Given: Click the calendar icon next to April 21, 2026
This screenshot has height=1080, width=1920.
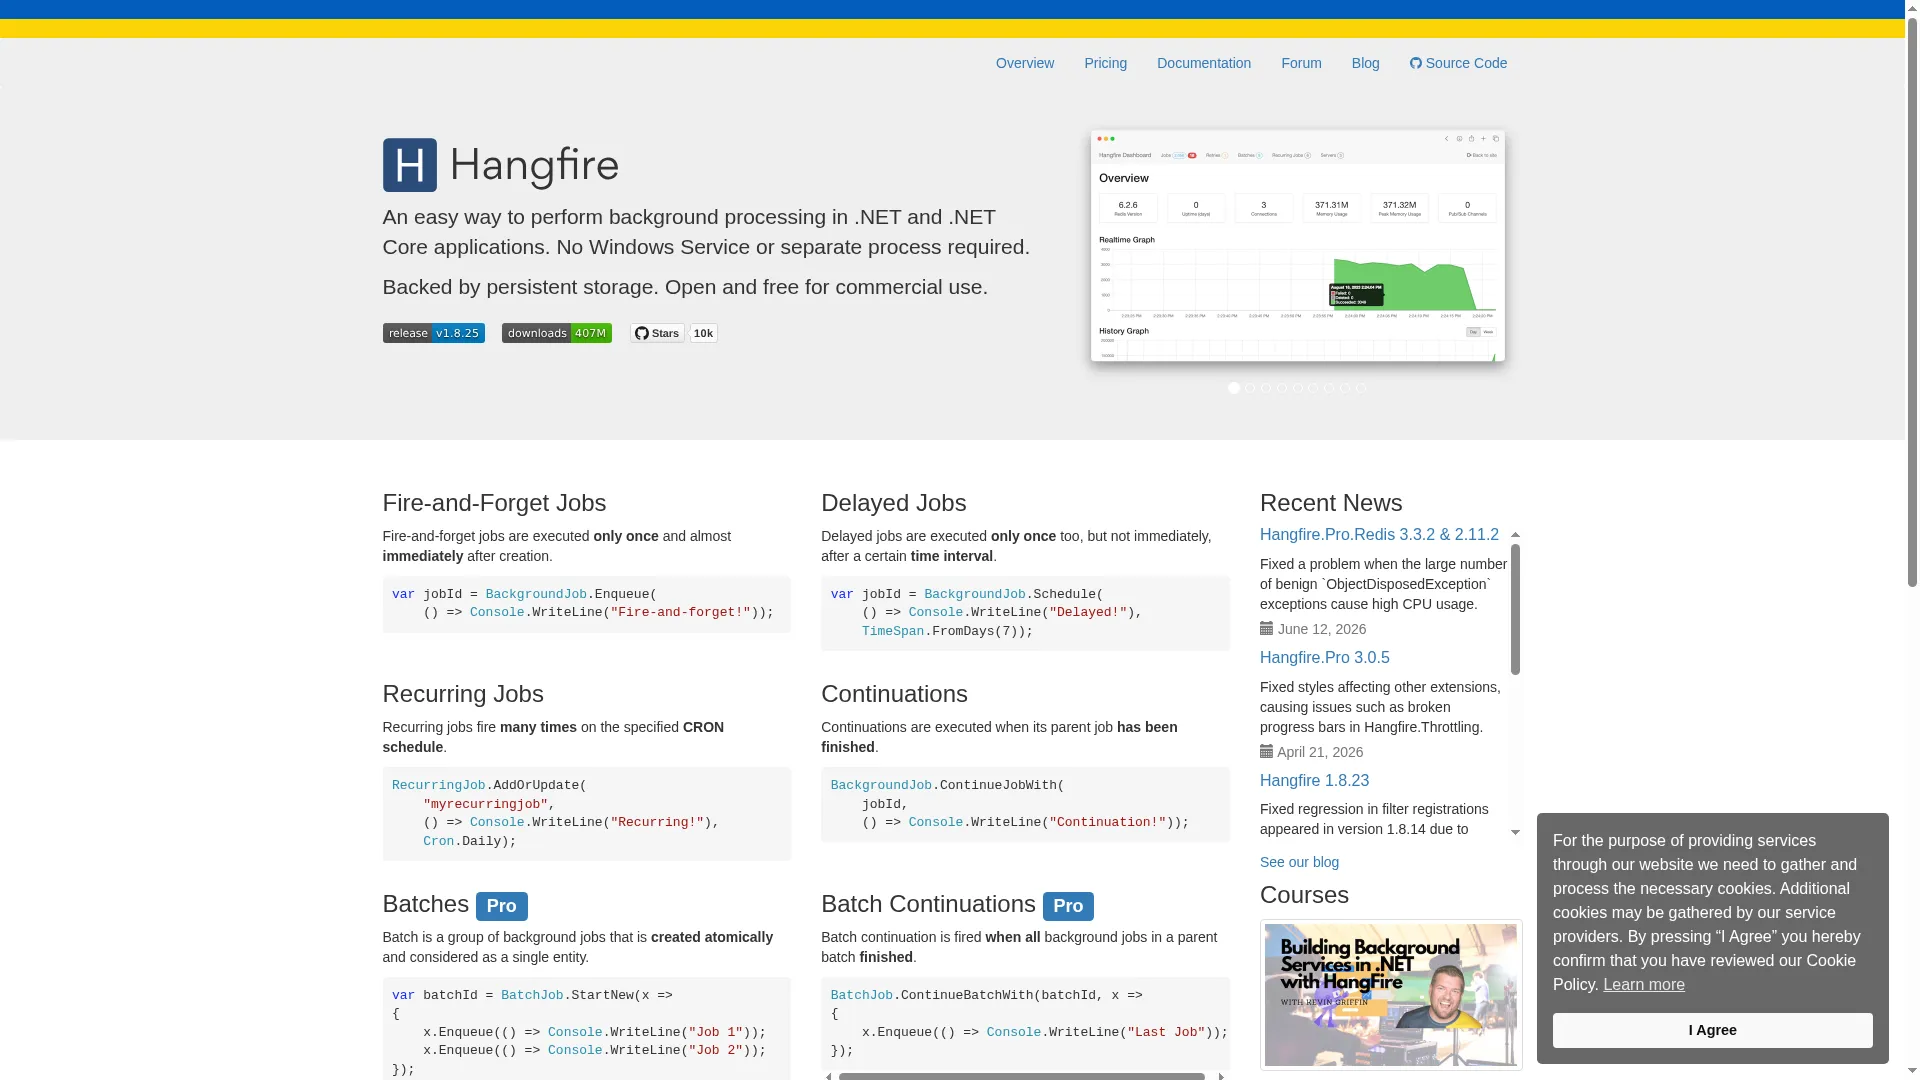Looking at the screenshot, I should [1266, 751].
